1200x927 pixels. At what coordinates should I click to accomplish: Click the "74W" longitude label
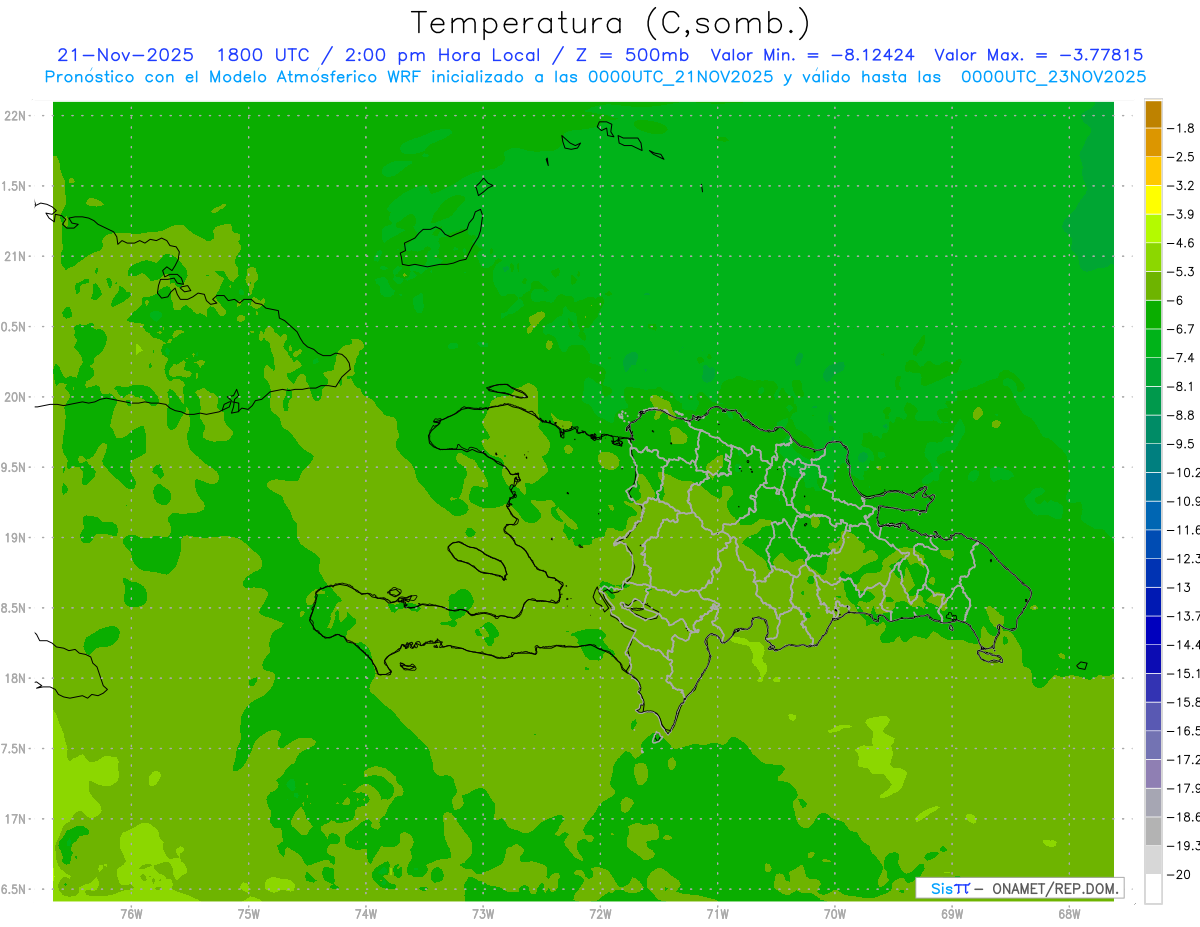coord(365,913)
